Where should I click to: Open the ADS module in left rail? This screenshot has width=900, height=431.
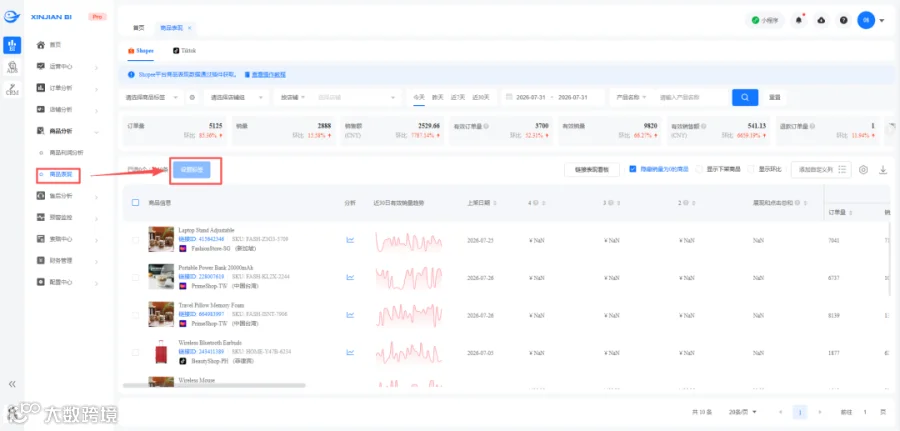(x=12, y=67)
